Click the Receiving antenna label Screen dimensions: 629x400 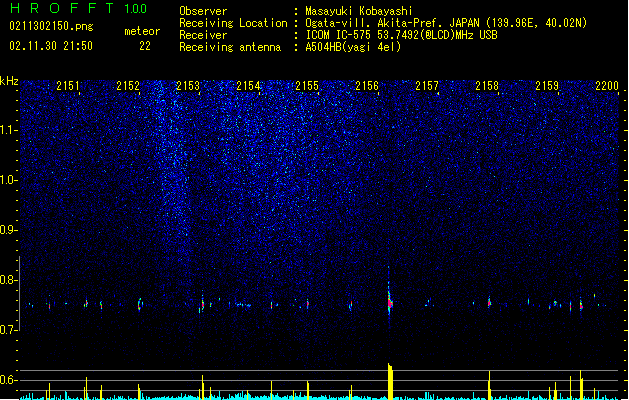[230, 47]
